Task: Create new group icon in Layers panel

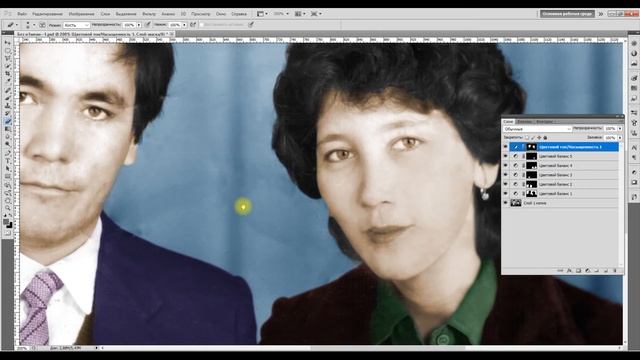Action: coord(596,270)
